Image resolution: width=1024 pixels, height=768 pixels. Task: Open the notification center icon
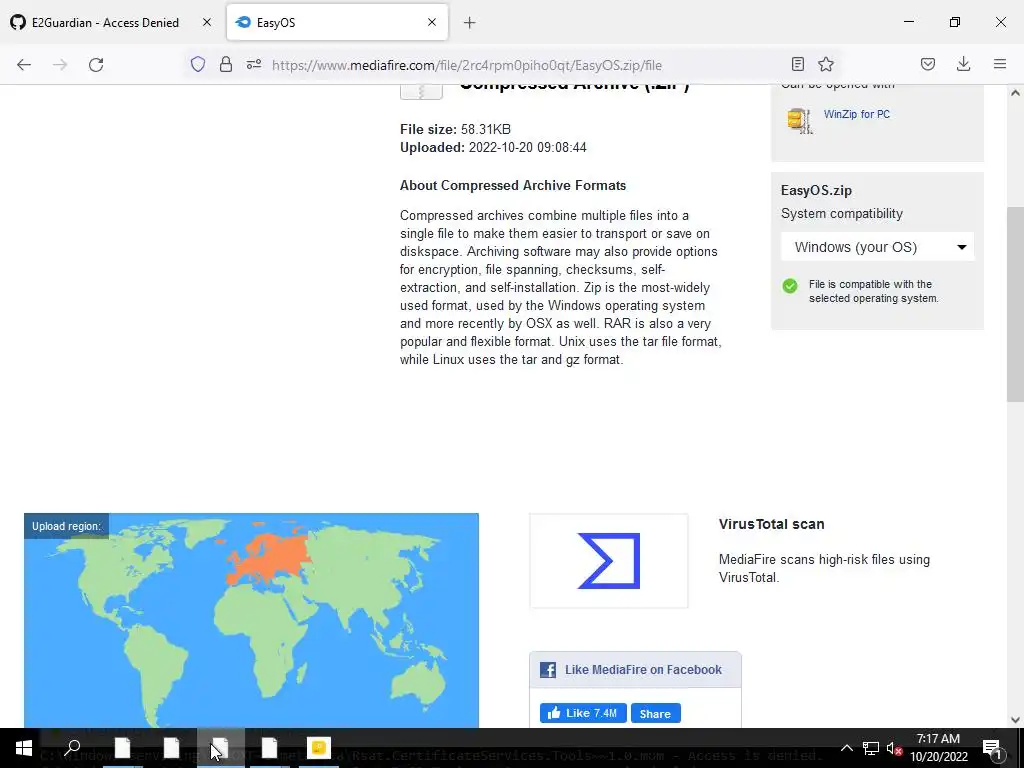(x=992, y=748)
